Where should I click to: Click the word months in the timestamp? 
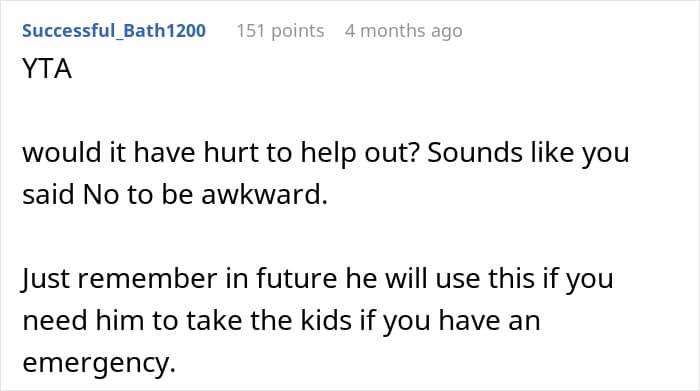tap(393, 31)
